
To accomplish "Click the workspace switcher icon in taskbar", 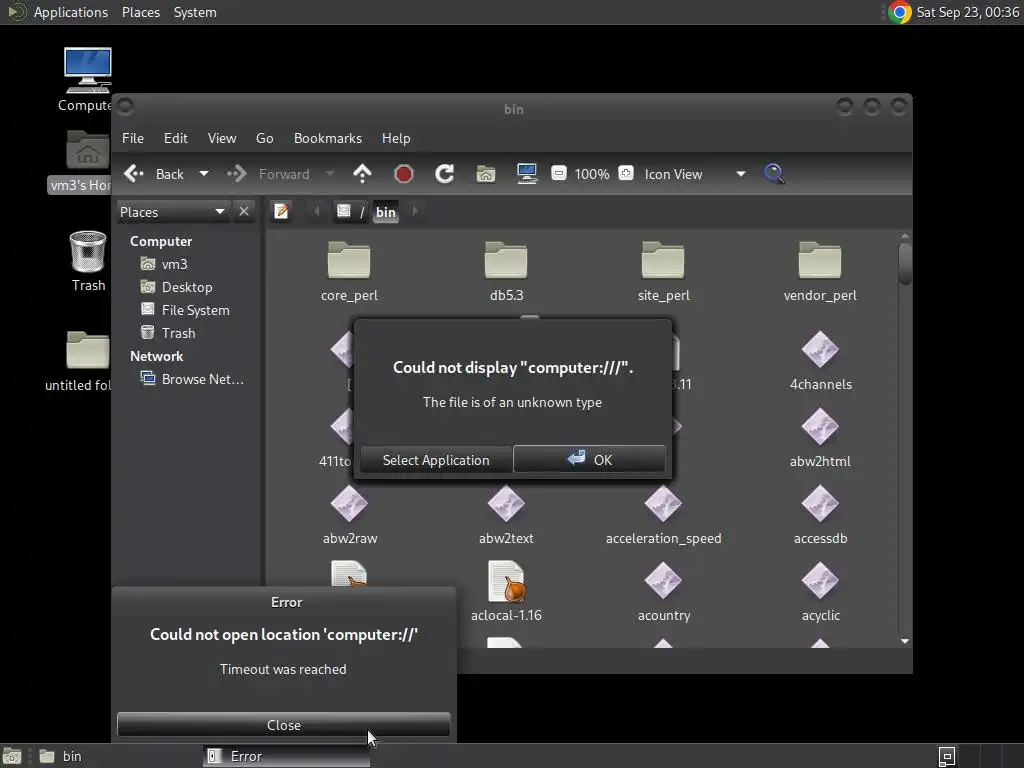I will [x=947, y=756].
